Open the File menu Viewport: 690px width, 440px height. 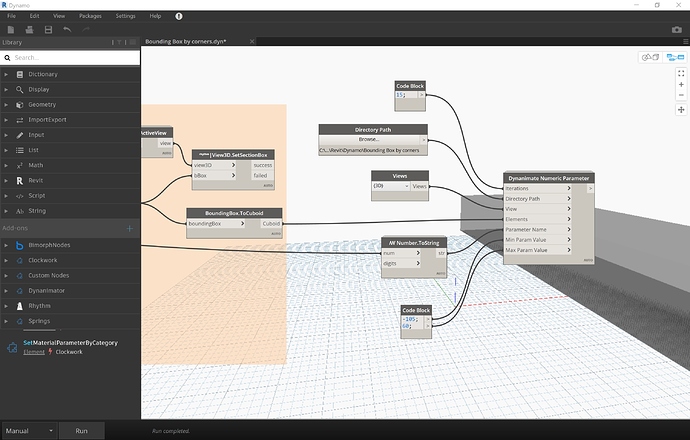[11, 16]
